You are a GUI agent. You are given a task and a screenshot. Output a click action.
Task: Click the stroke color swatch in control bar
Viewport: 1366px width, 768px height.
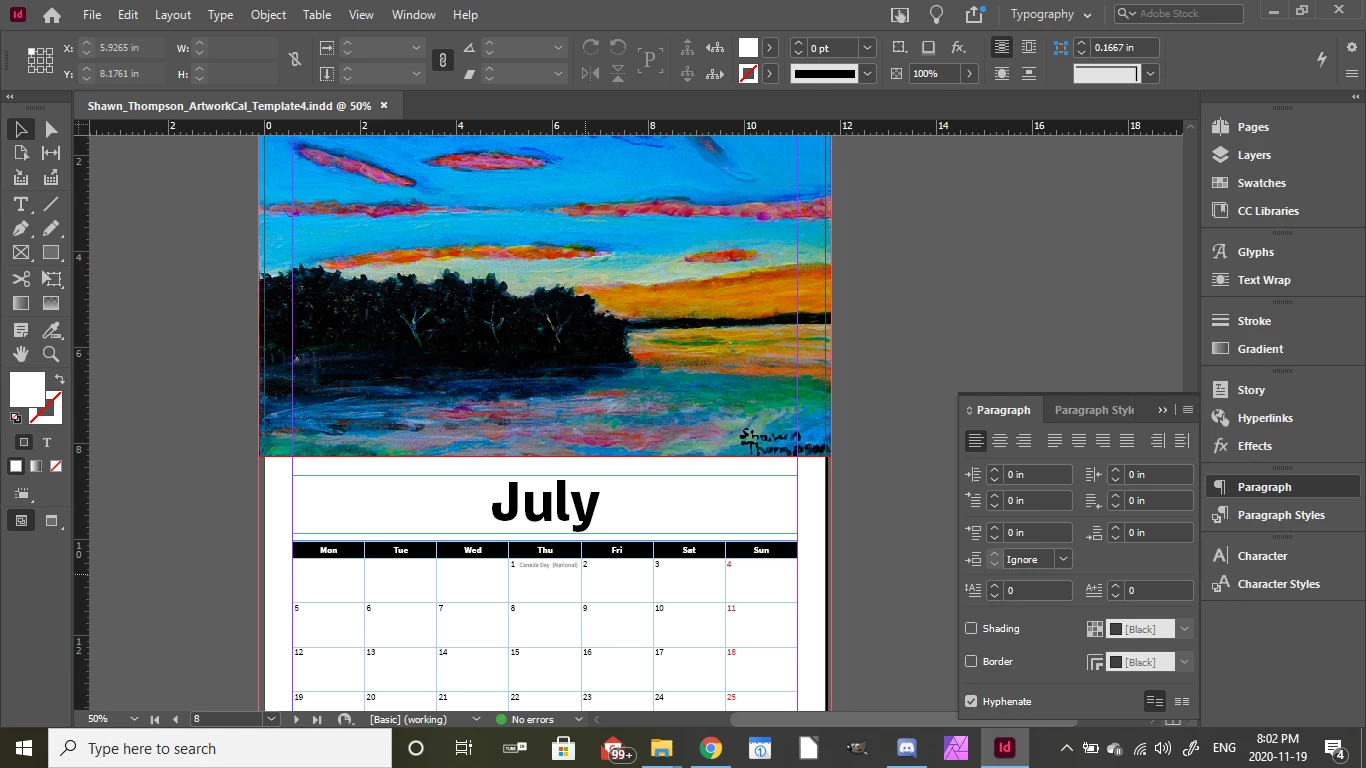(748, 73)
